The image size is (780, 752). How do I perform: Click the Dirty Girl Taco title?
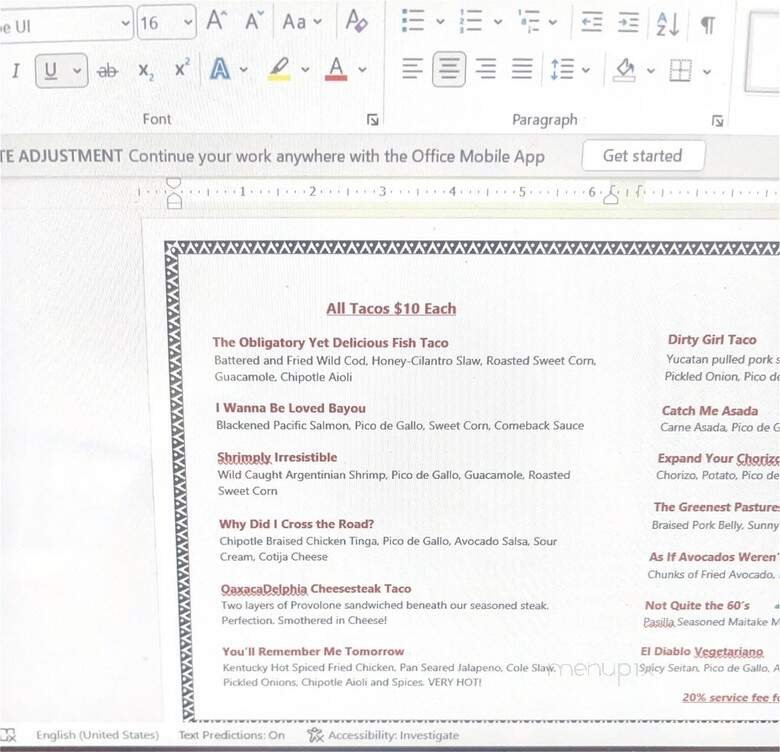pos(712,340)
